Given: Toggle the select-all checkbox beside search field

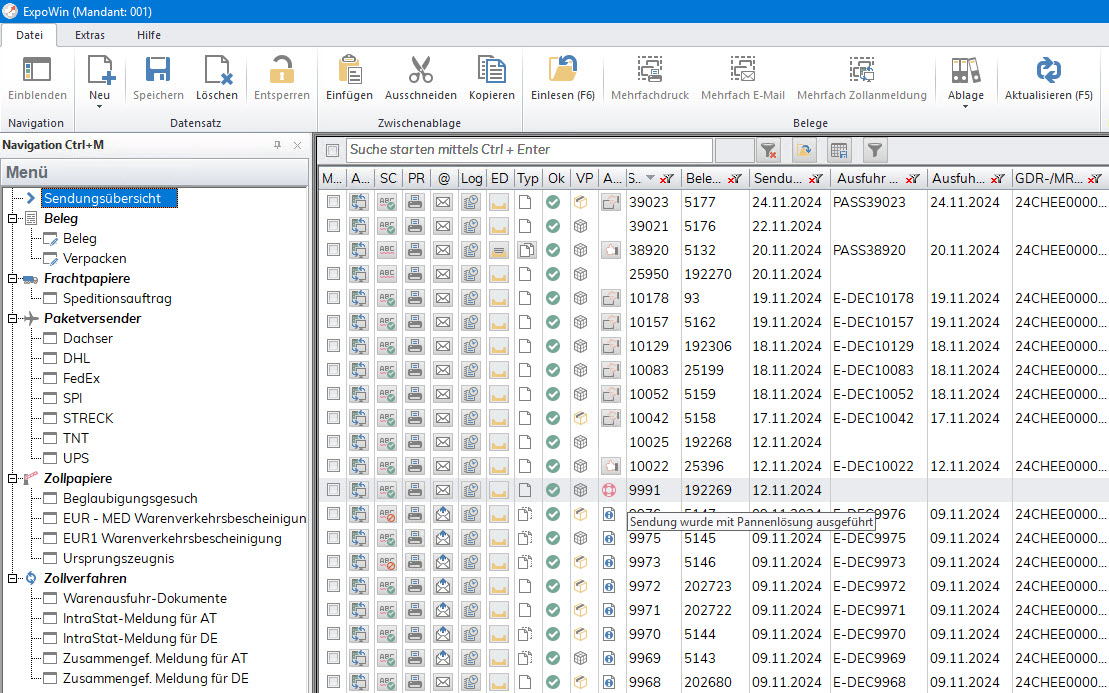Looking at the screenshot, I should (x=333, y=150).
